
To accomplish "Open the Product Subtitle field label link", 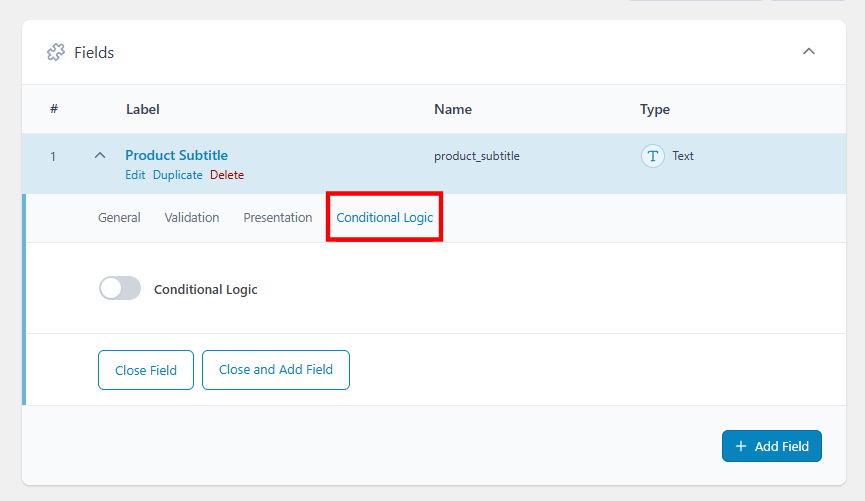I will pos(176,155).
